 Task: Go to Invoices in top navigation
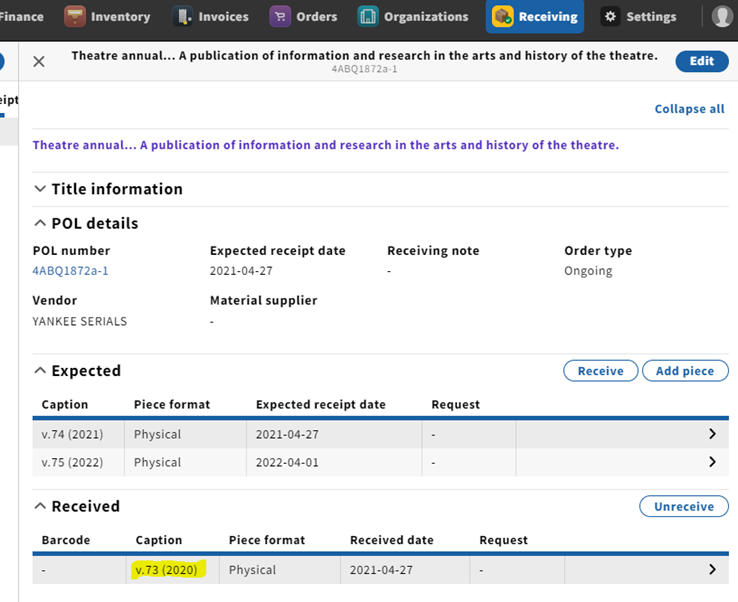pos(224,16)
